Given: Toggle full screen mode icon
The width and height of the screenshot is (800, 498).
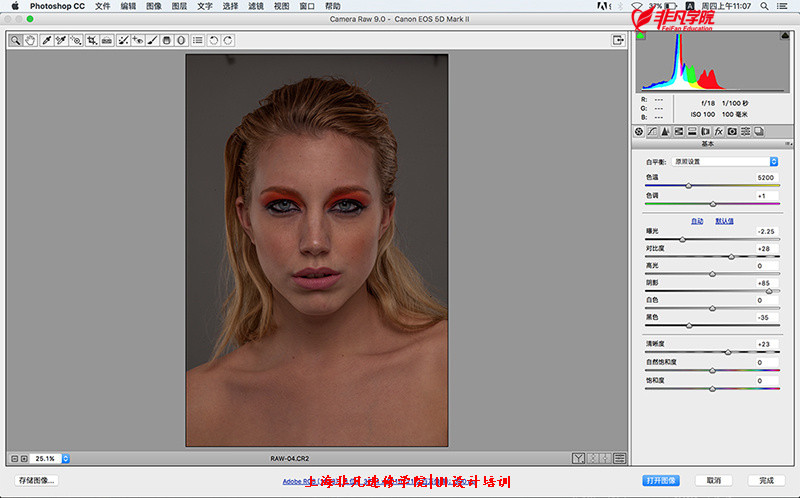Looking at the screenshot, I should pos(618,40).
